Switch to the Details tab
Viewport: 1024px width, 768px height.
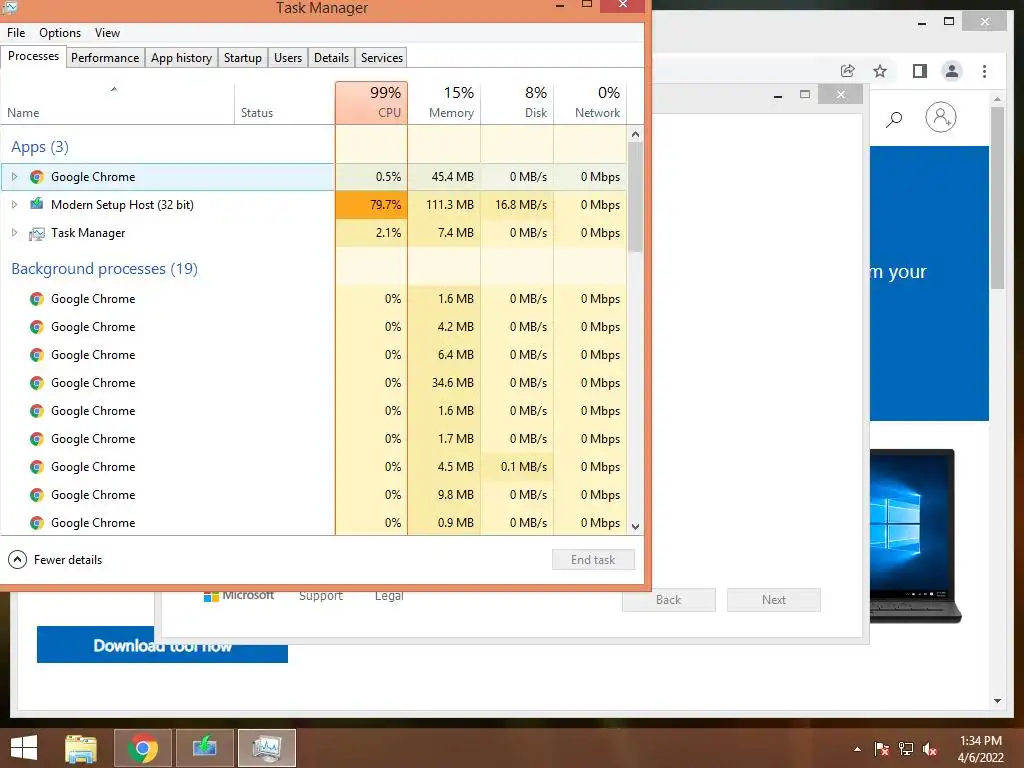pos(331,57)
